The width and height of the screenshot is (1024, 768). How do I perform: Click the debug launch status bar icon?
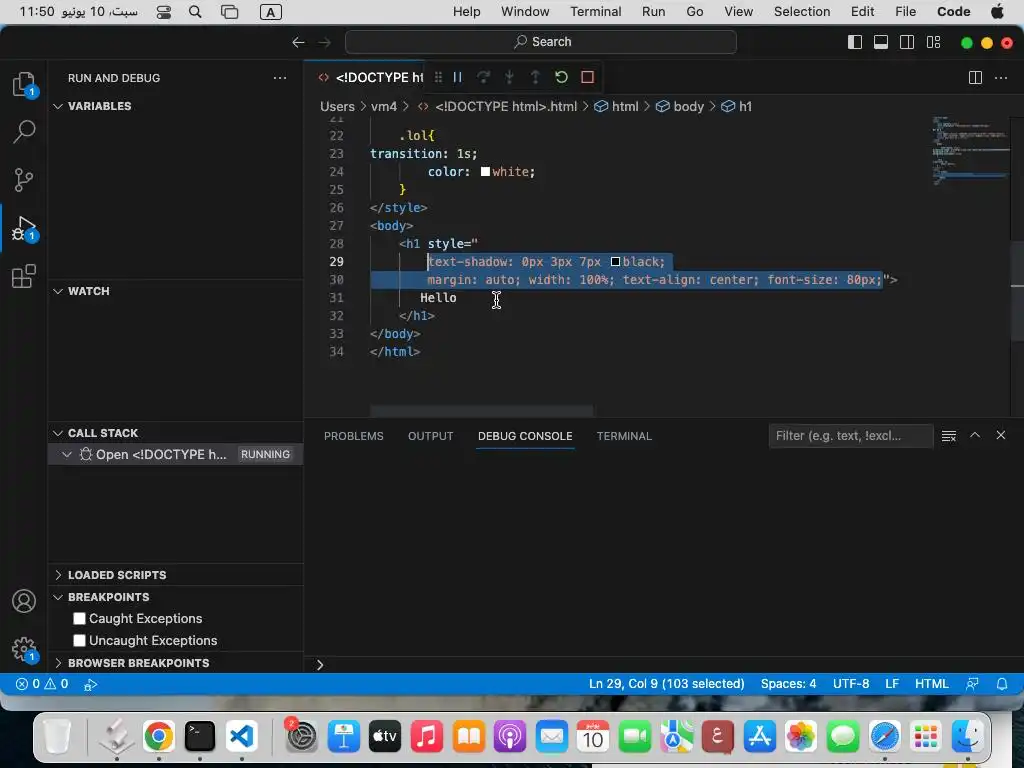tap(91, 684)
